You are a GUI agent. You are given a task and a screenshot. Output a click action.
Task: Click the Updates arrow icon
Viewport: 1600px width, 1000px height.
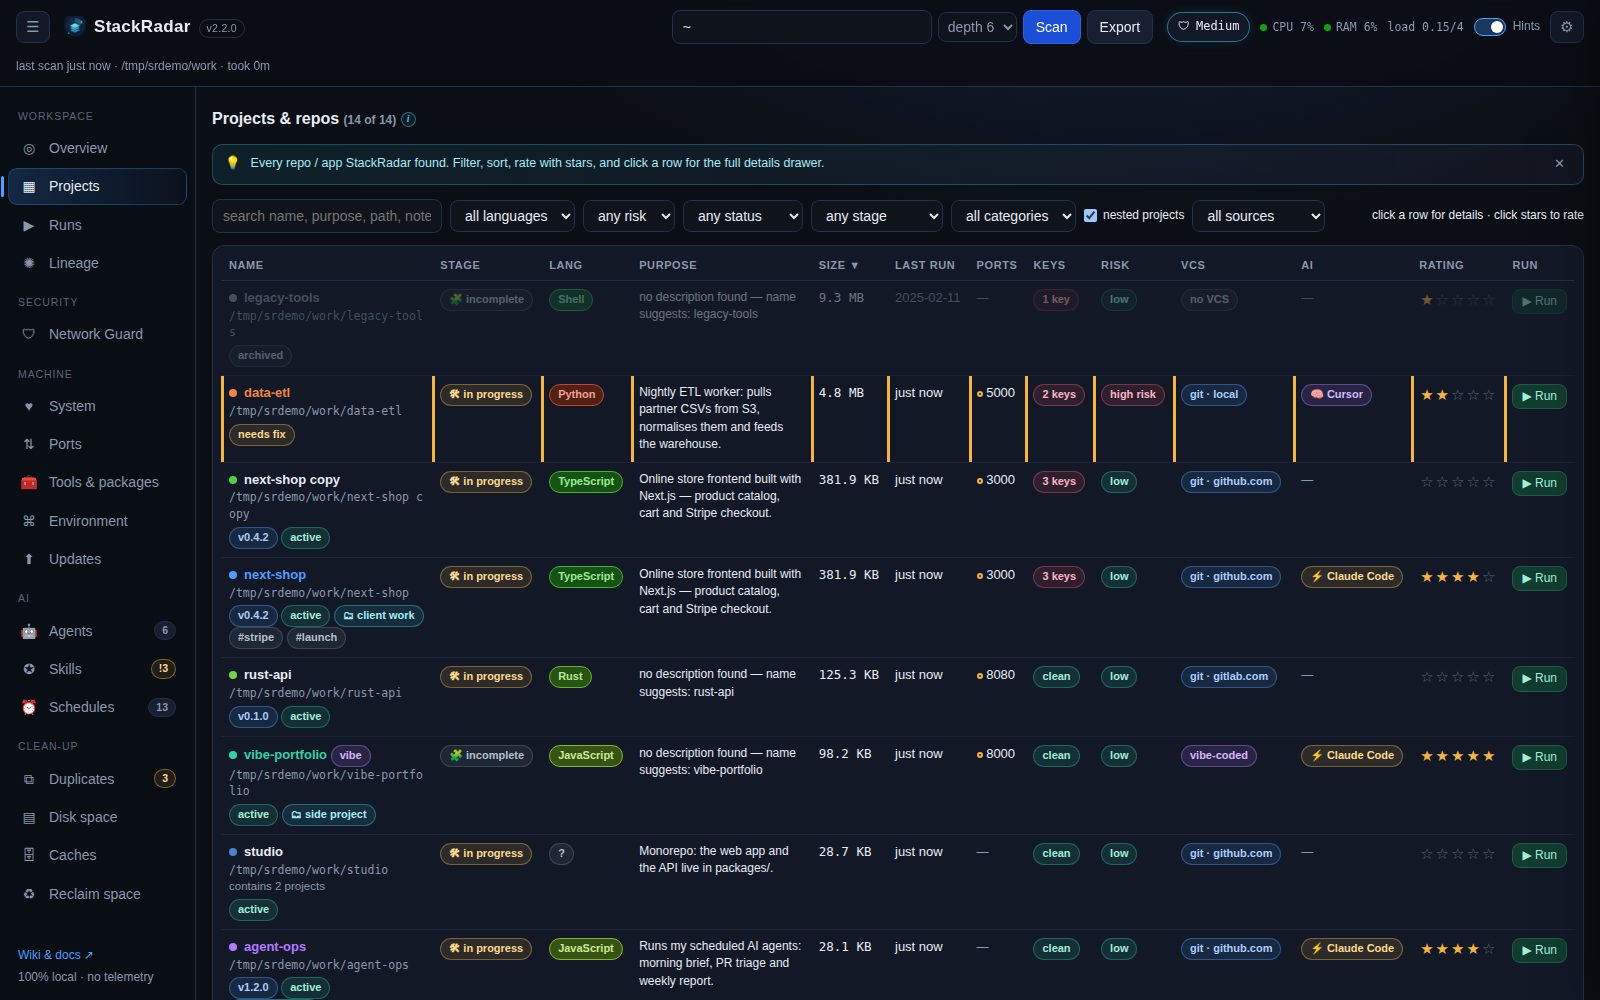point(29,559)
